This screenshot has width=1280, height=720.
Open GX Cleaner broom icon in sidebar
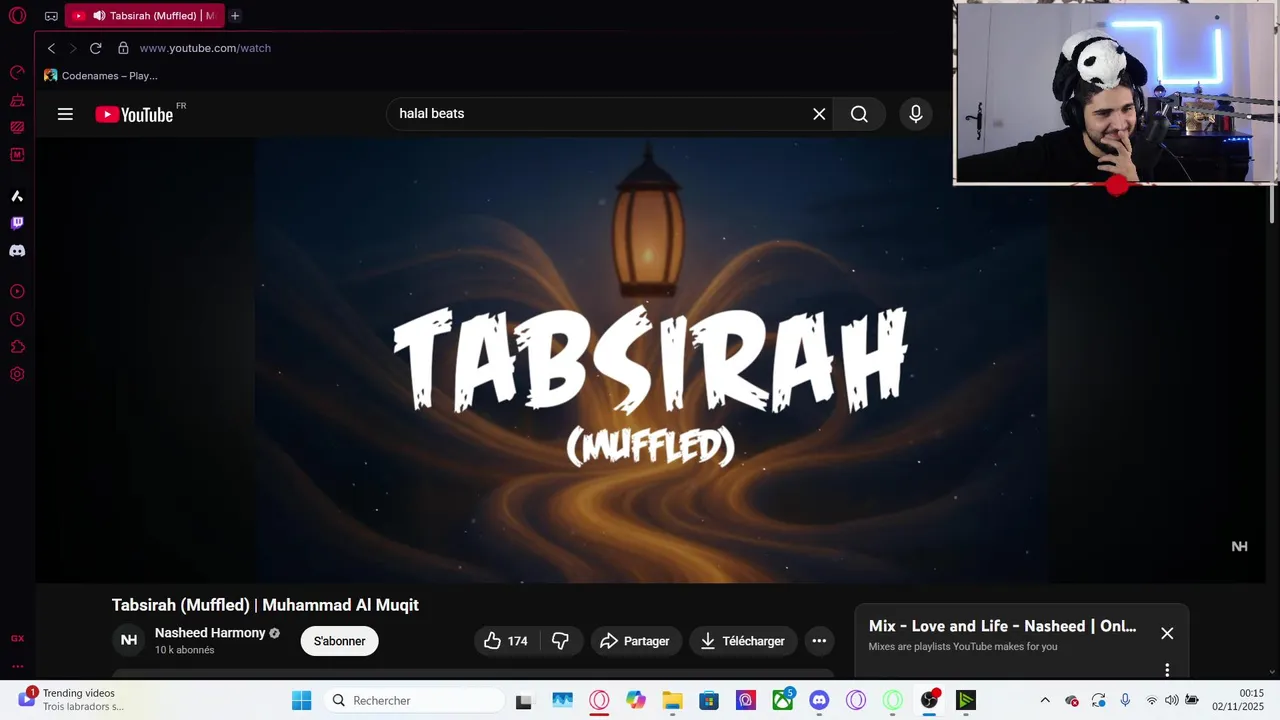coord(17,101)
